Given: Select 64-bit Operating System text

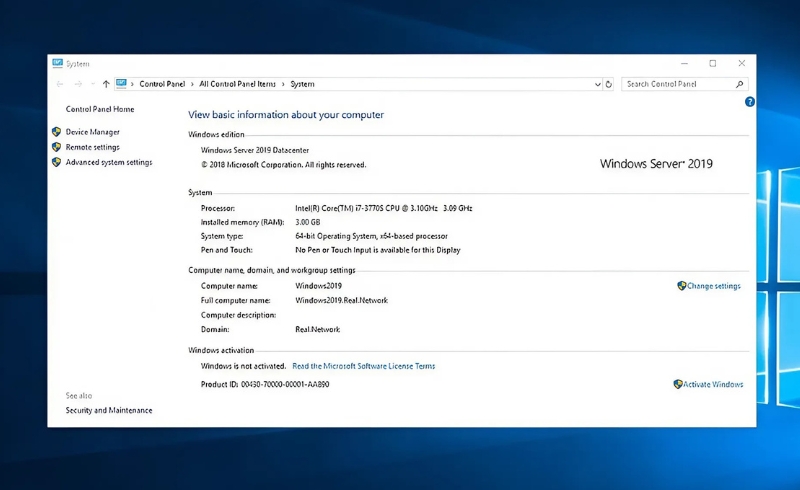Looking at the screenshot, I should click(371, 236).
